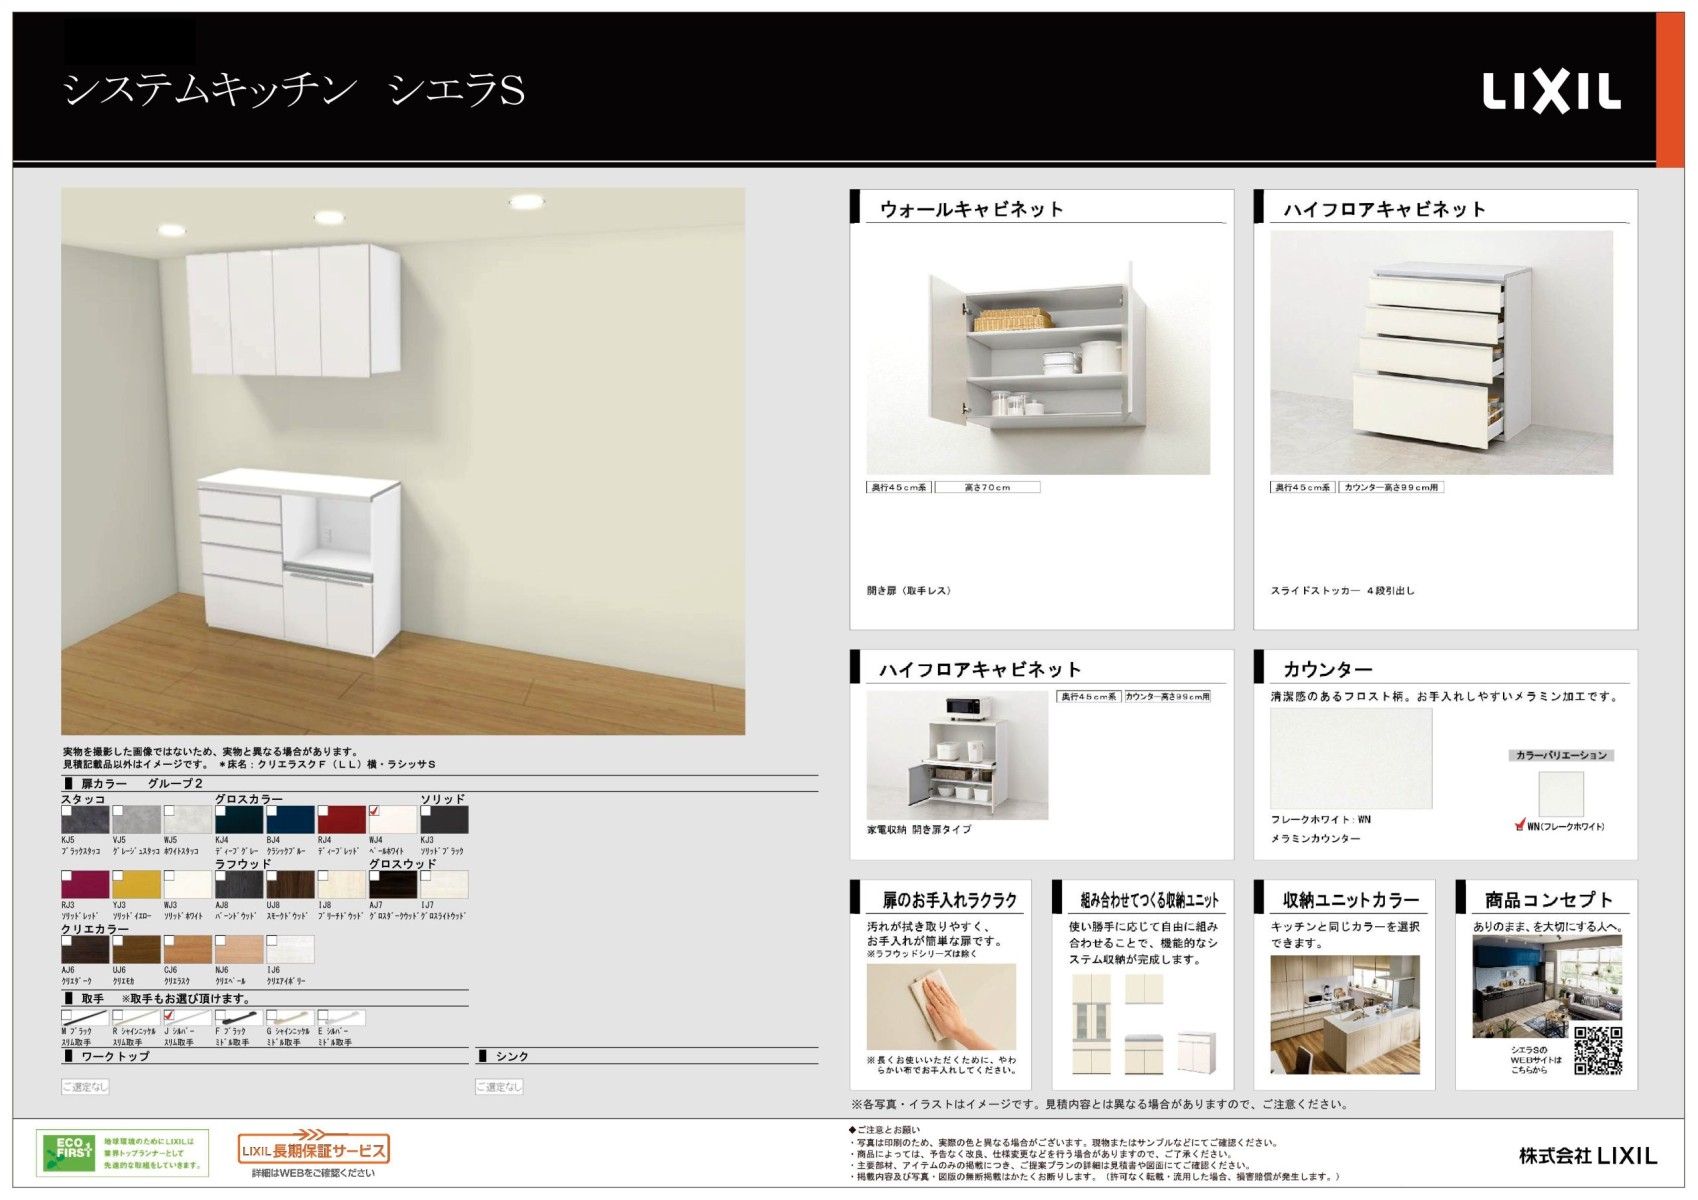1698x1200 pixels.
Task: Click the WN flake white color variation swatch
Action: (1561, 794)
